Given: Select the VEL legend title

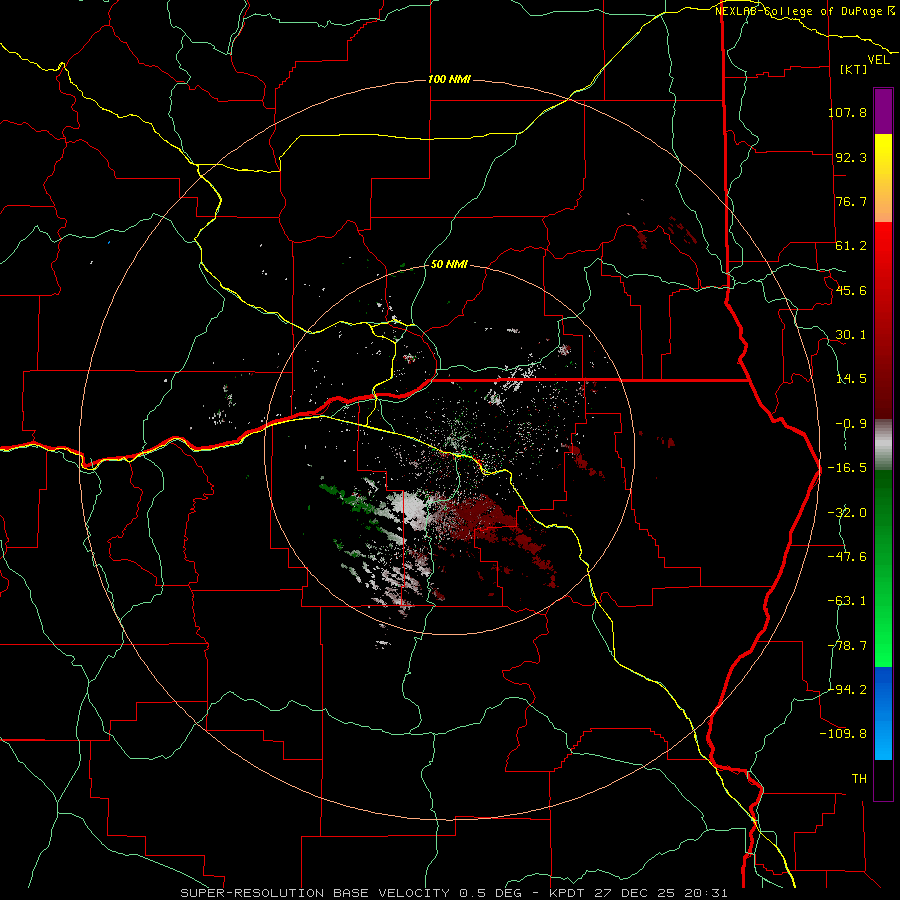Looking at the screenshot, I should 878,60.
